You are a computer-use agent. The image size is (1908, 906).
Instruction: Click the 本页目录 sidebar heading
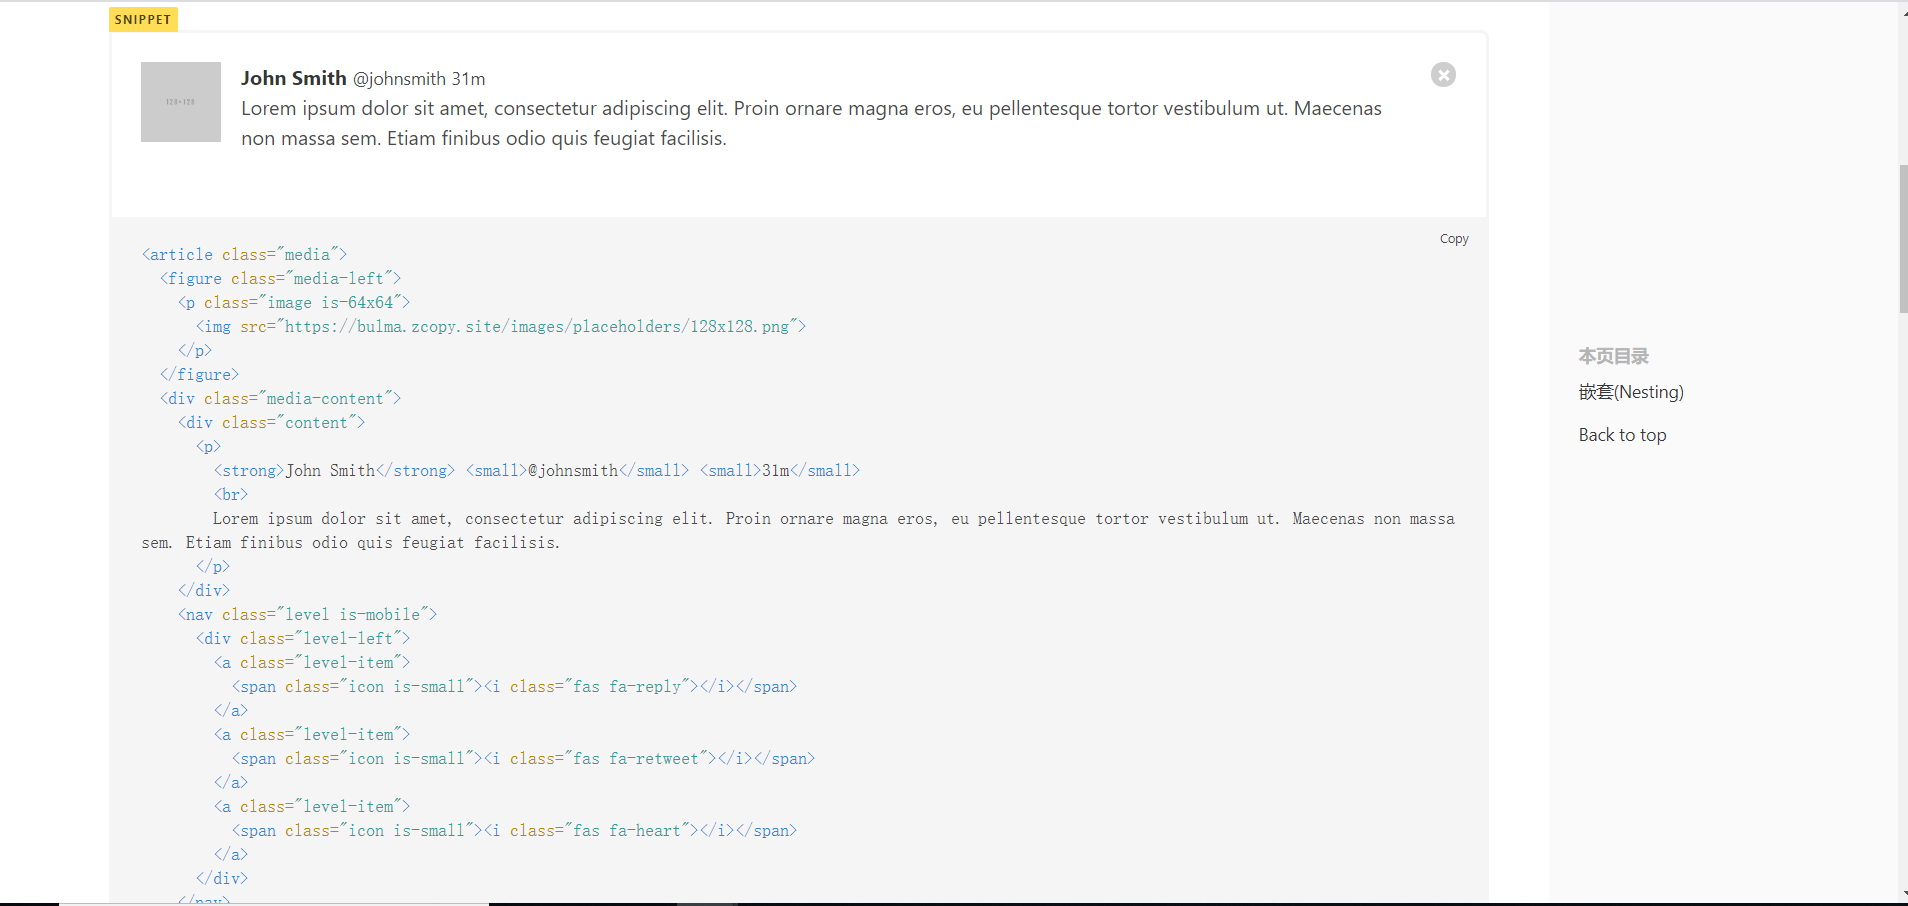click(1613, 356)
